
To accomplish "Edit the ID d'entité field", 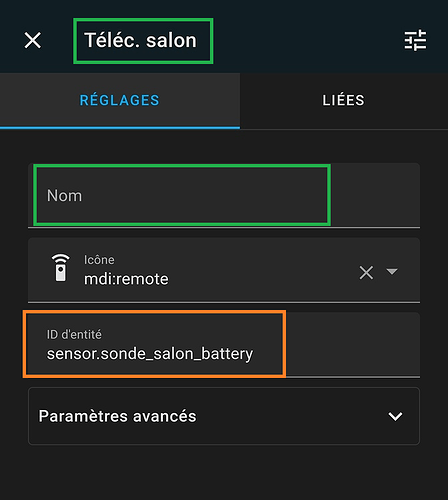I will pyautogui.click(x=224, y=345).
